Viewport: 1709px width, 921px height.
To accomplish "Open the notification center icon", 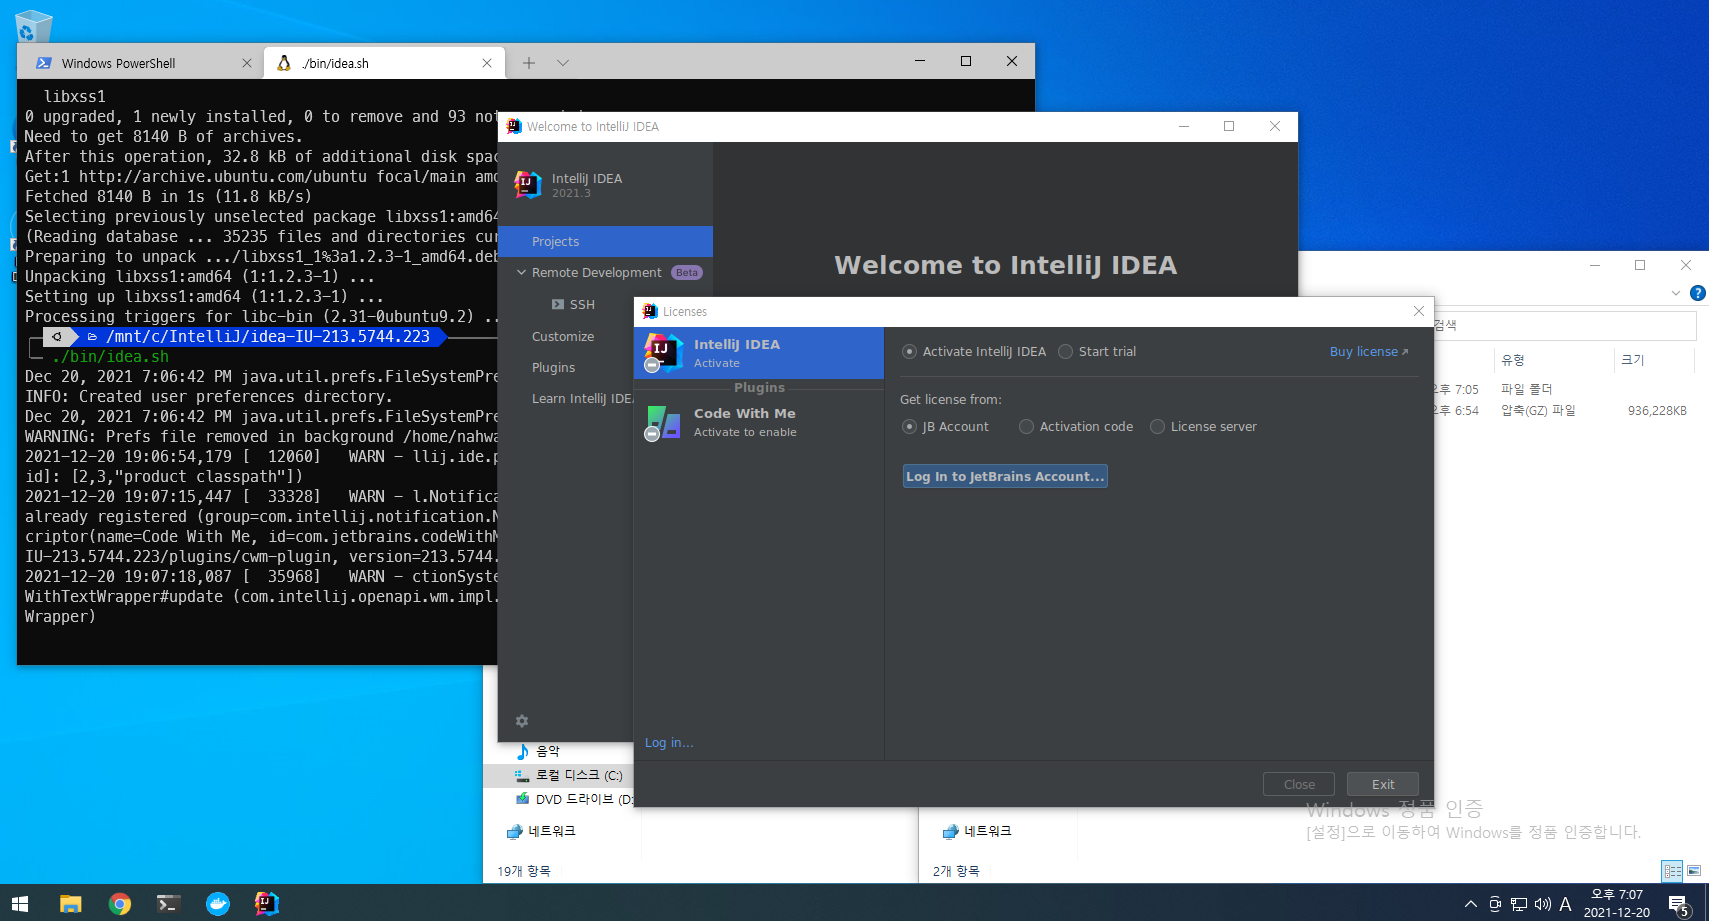I will (x=1679, y=904).
